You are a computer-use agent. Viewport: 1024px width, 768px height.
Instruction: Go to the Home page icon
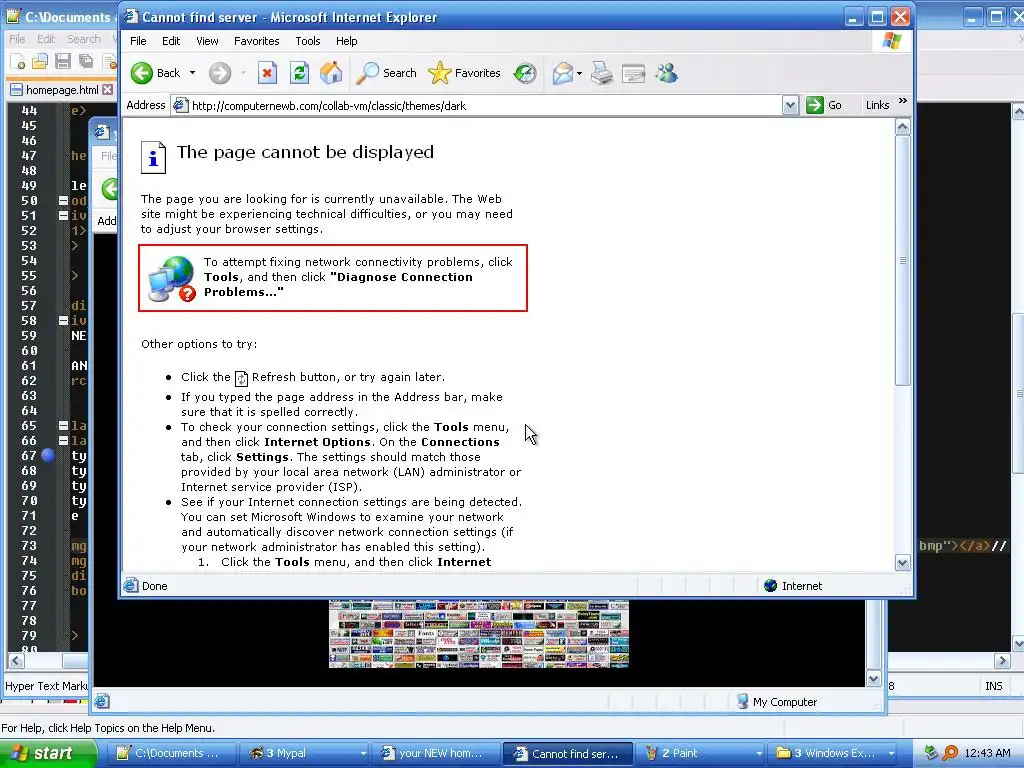coord(331,73)
